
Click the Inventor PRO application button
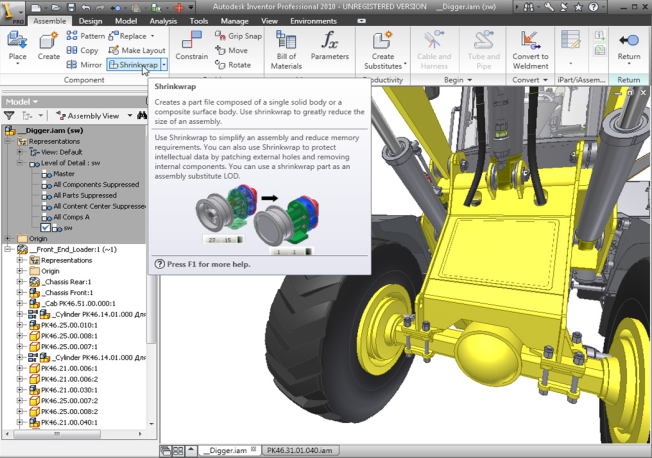pos(12,12)
